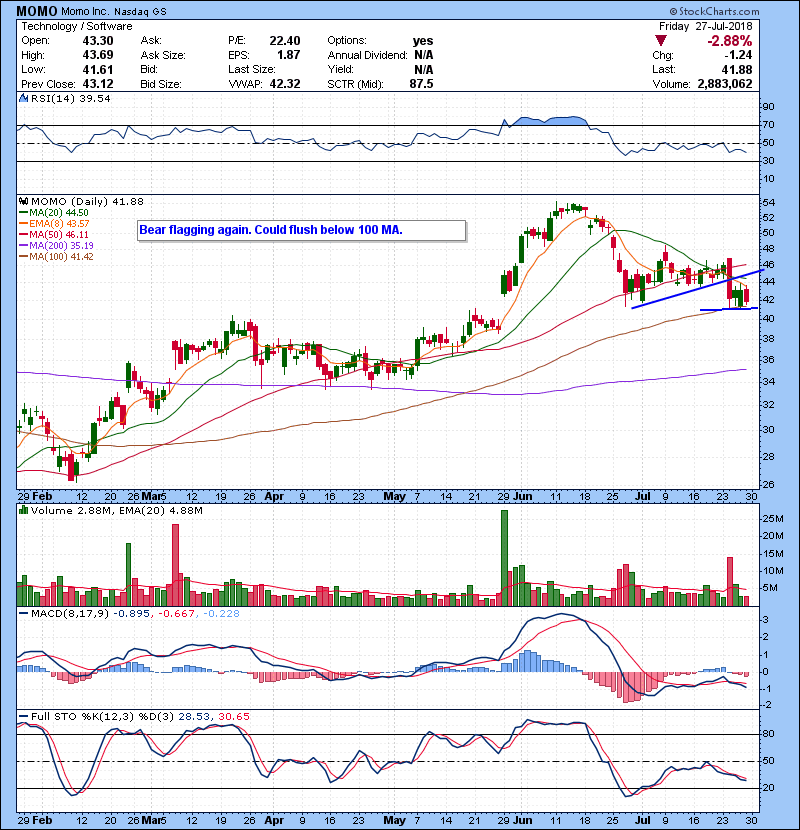Click the EPS value 1.87
The width and height of the screenshot is (800, 830).
tap(289, 55)
